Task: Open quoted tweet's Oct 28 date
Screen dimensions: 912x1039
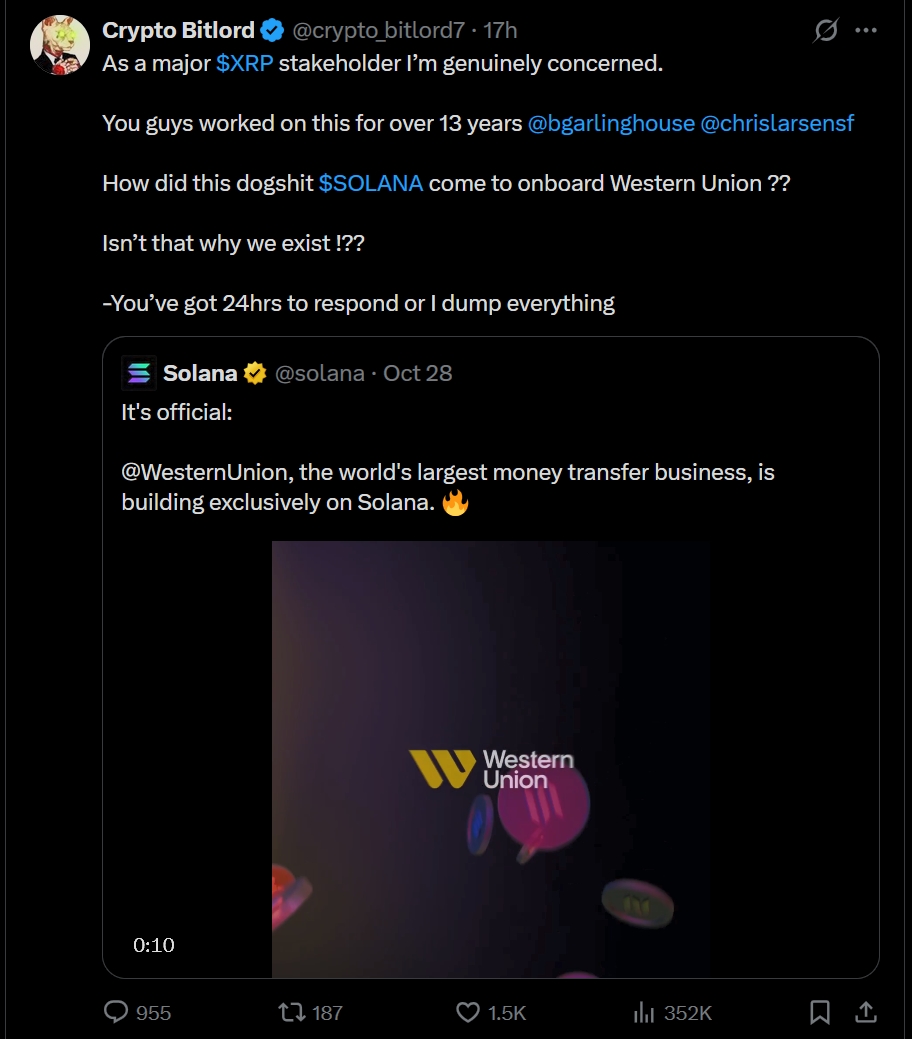Action: [418, 373]
